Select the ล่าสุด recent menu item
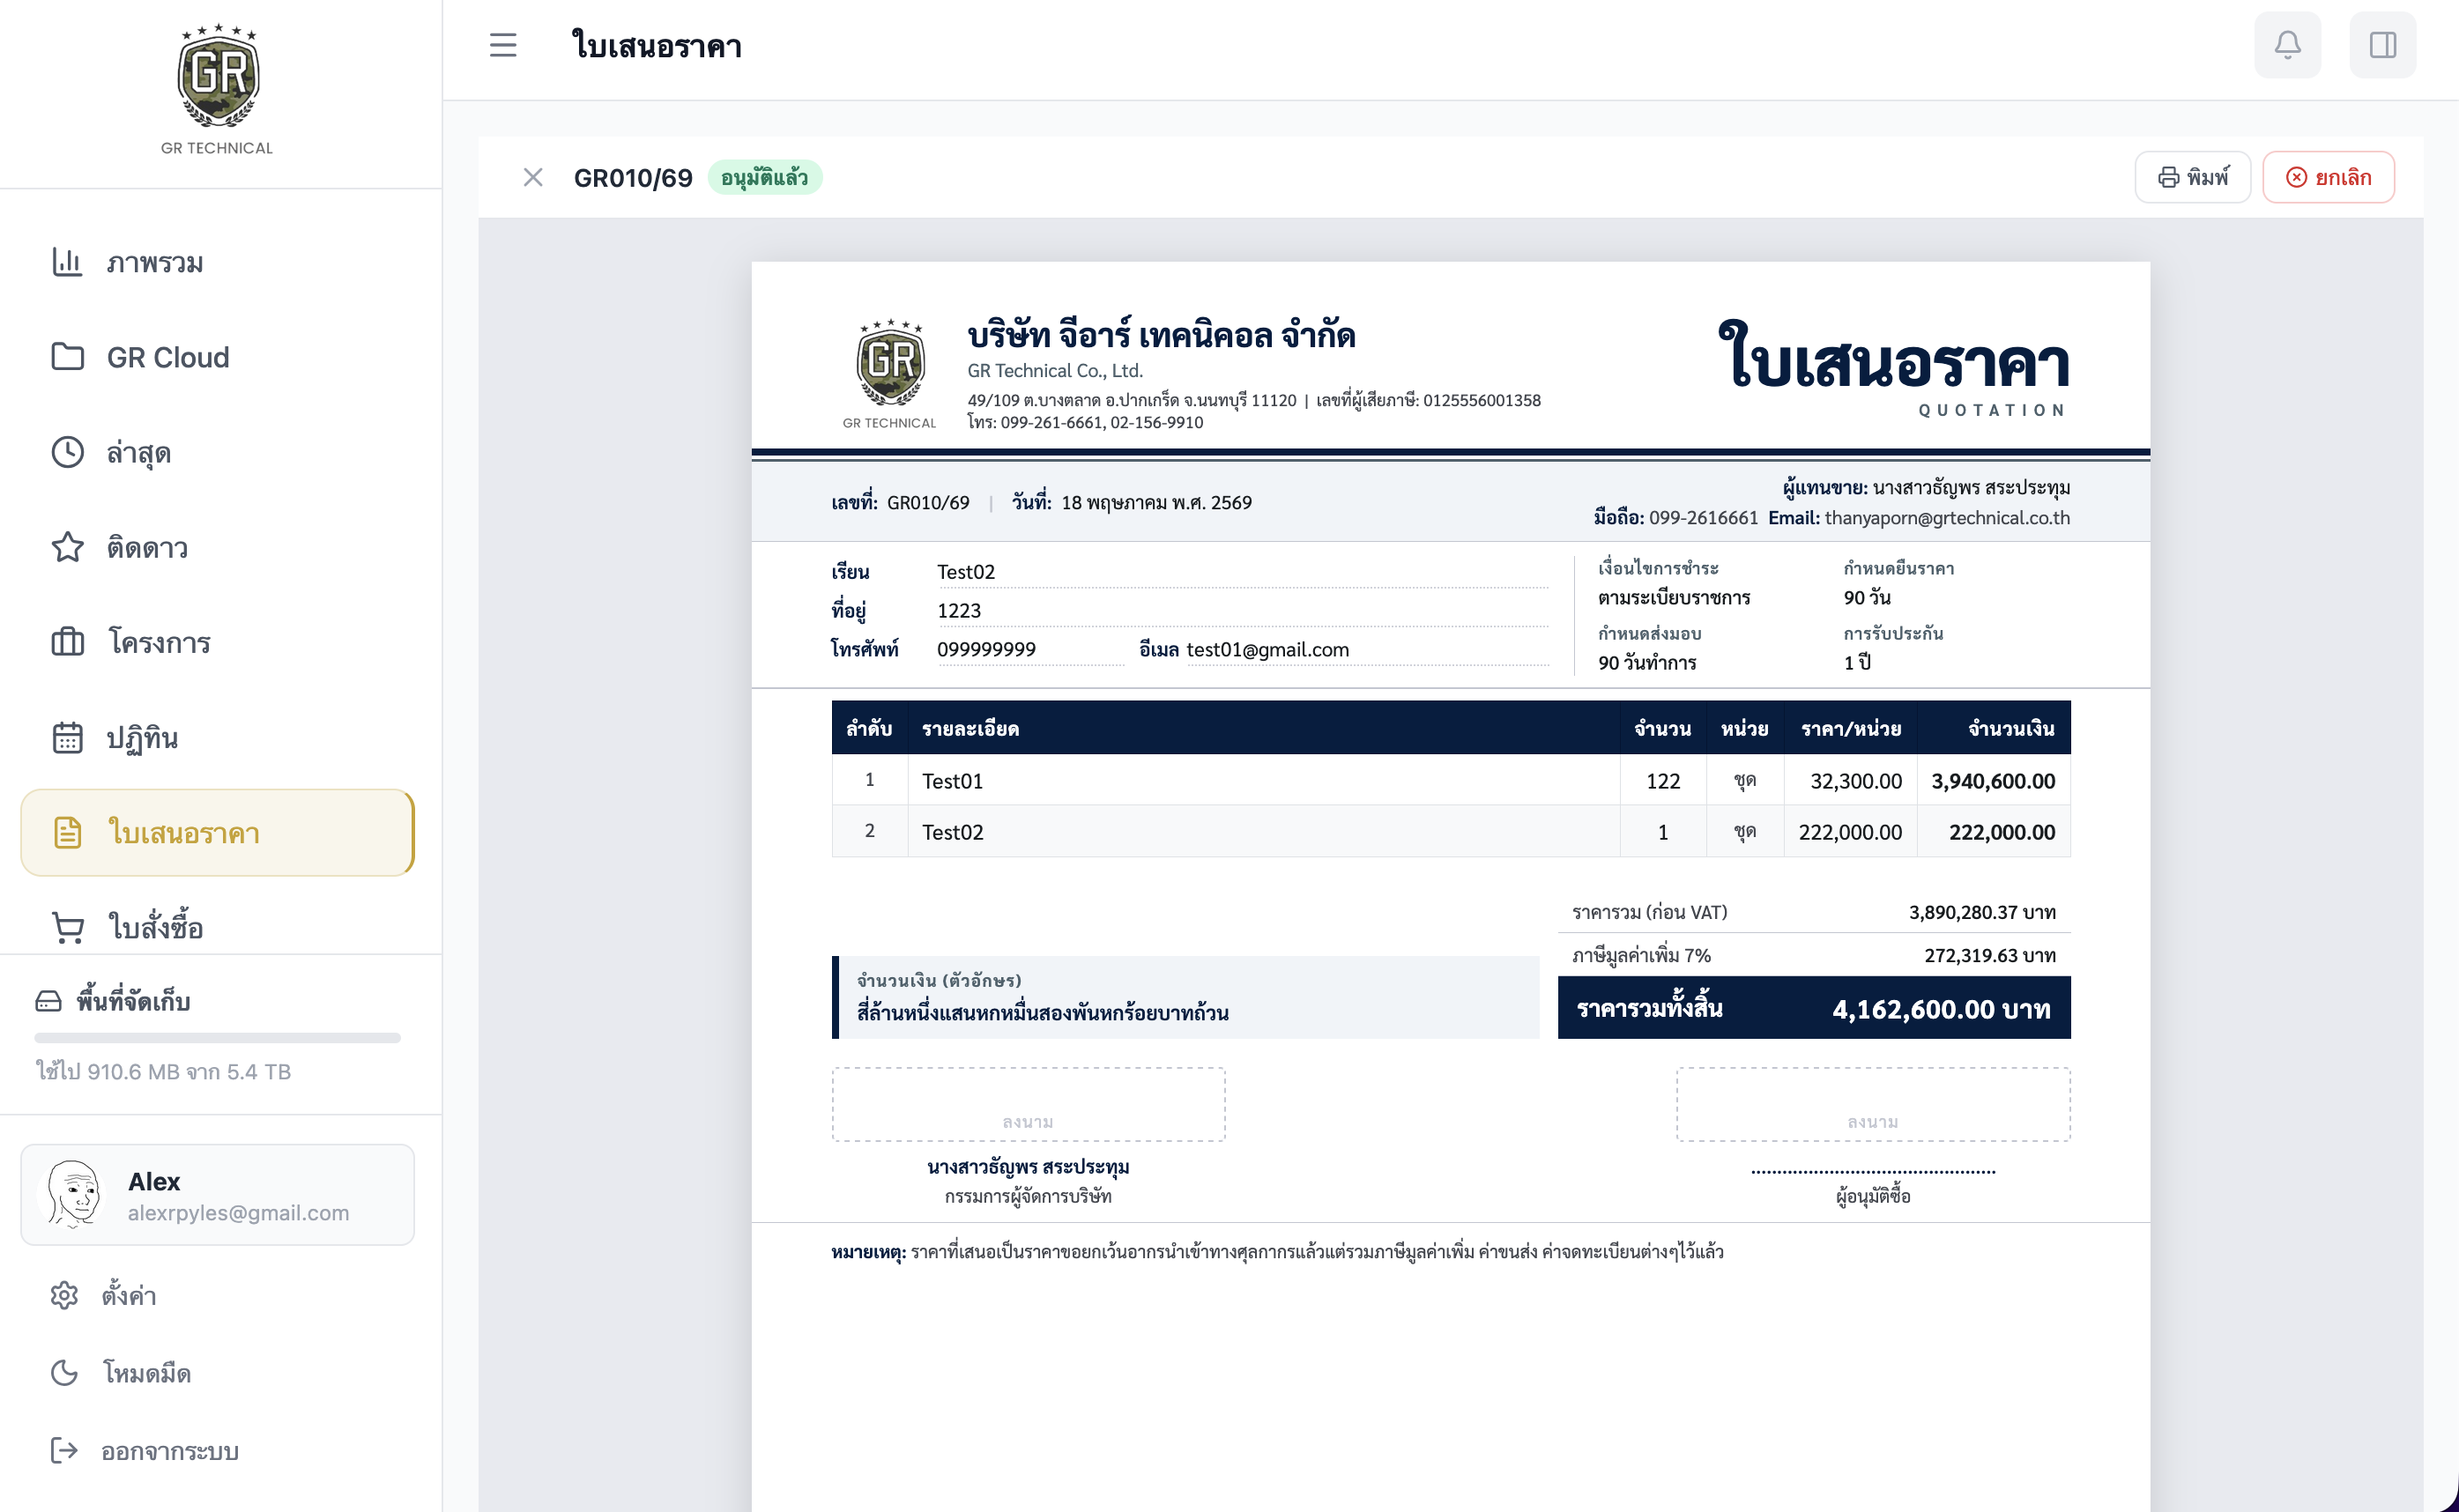This screenshot has width=2459, height=1512. [217, 452]
